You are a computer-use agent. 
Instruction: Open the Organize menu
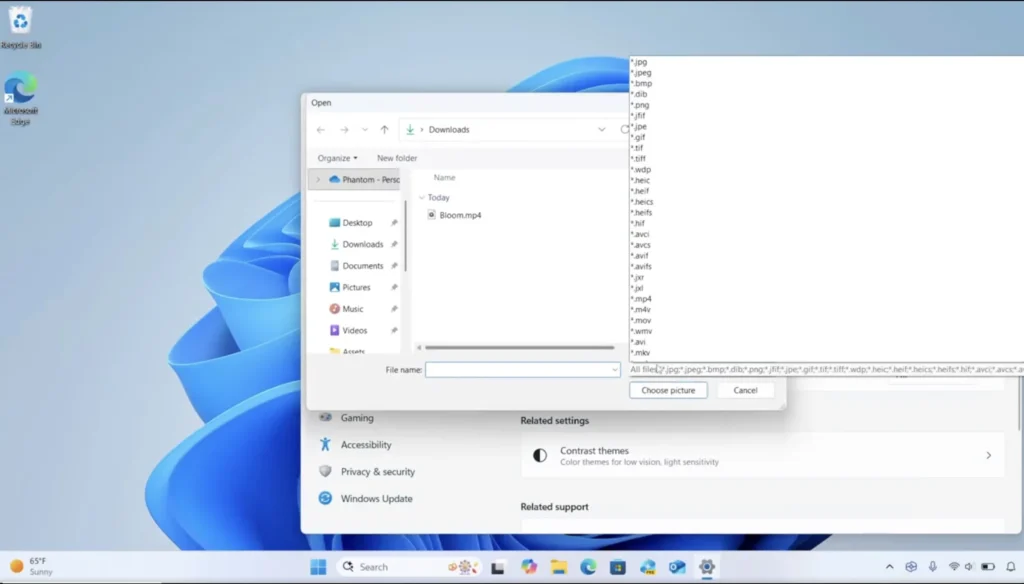coord(337,158)
